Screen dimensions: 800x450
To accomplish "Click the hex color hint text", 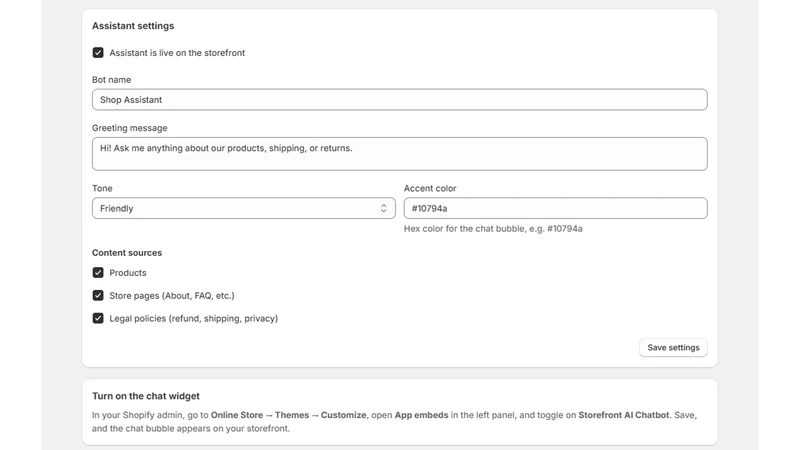I will click(493, 229).
